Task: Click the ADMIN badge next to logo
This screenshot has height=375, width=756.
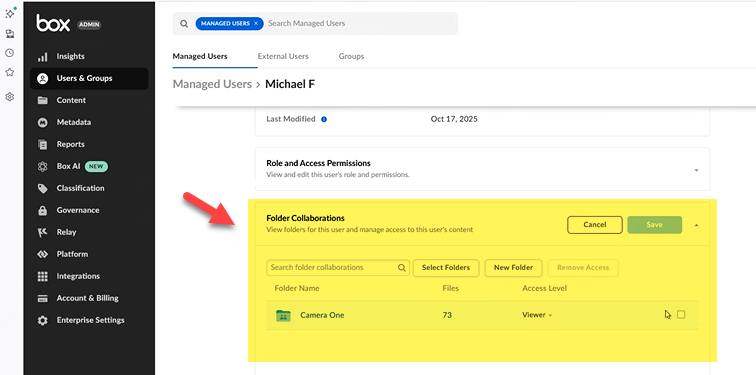Action: [89, 25]
